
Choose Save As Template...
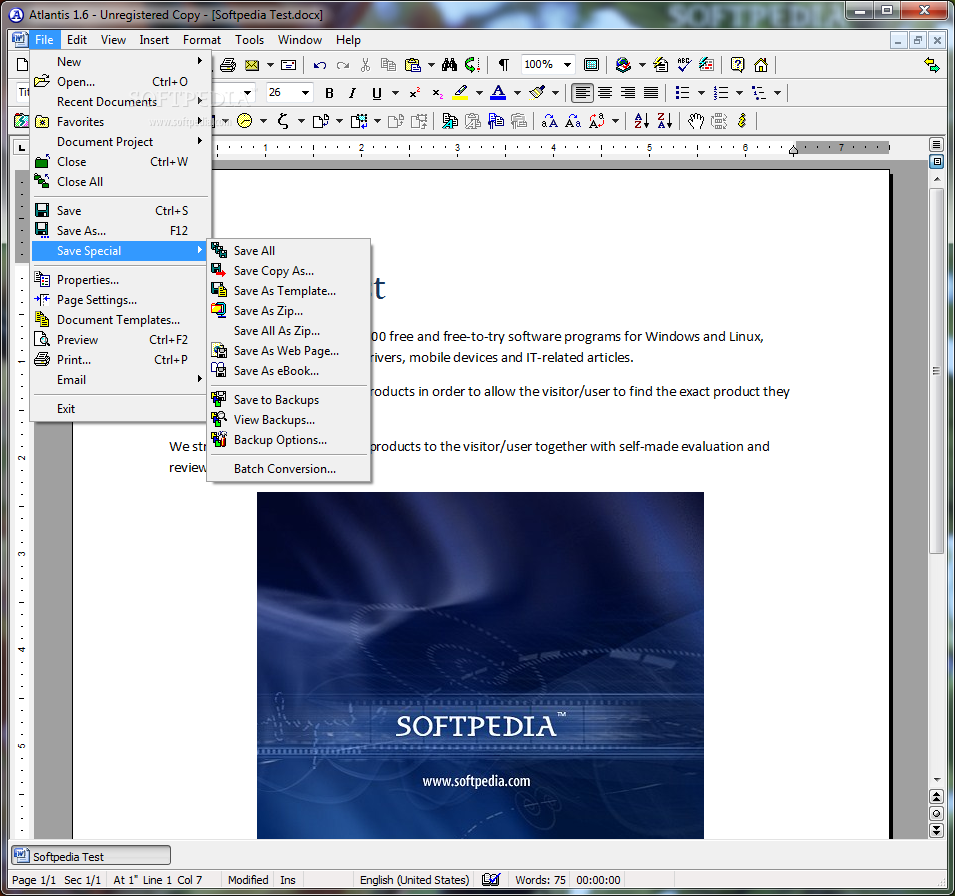[289, 291]
